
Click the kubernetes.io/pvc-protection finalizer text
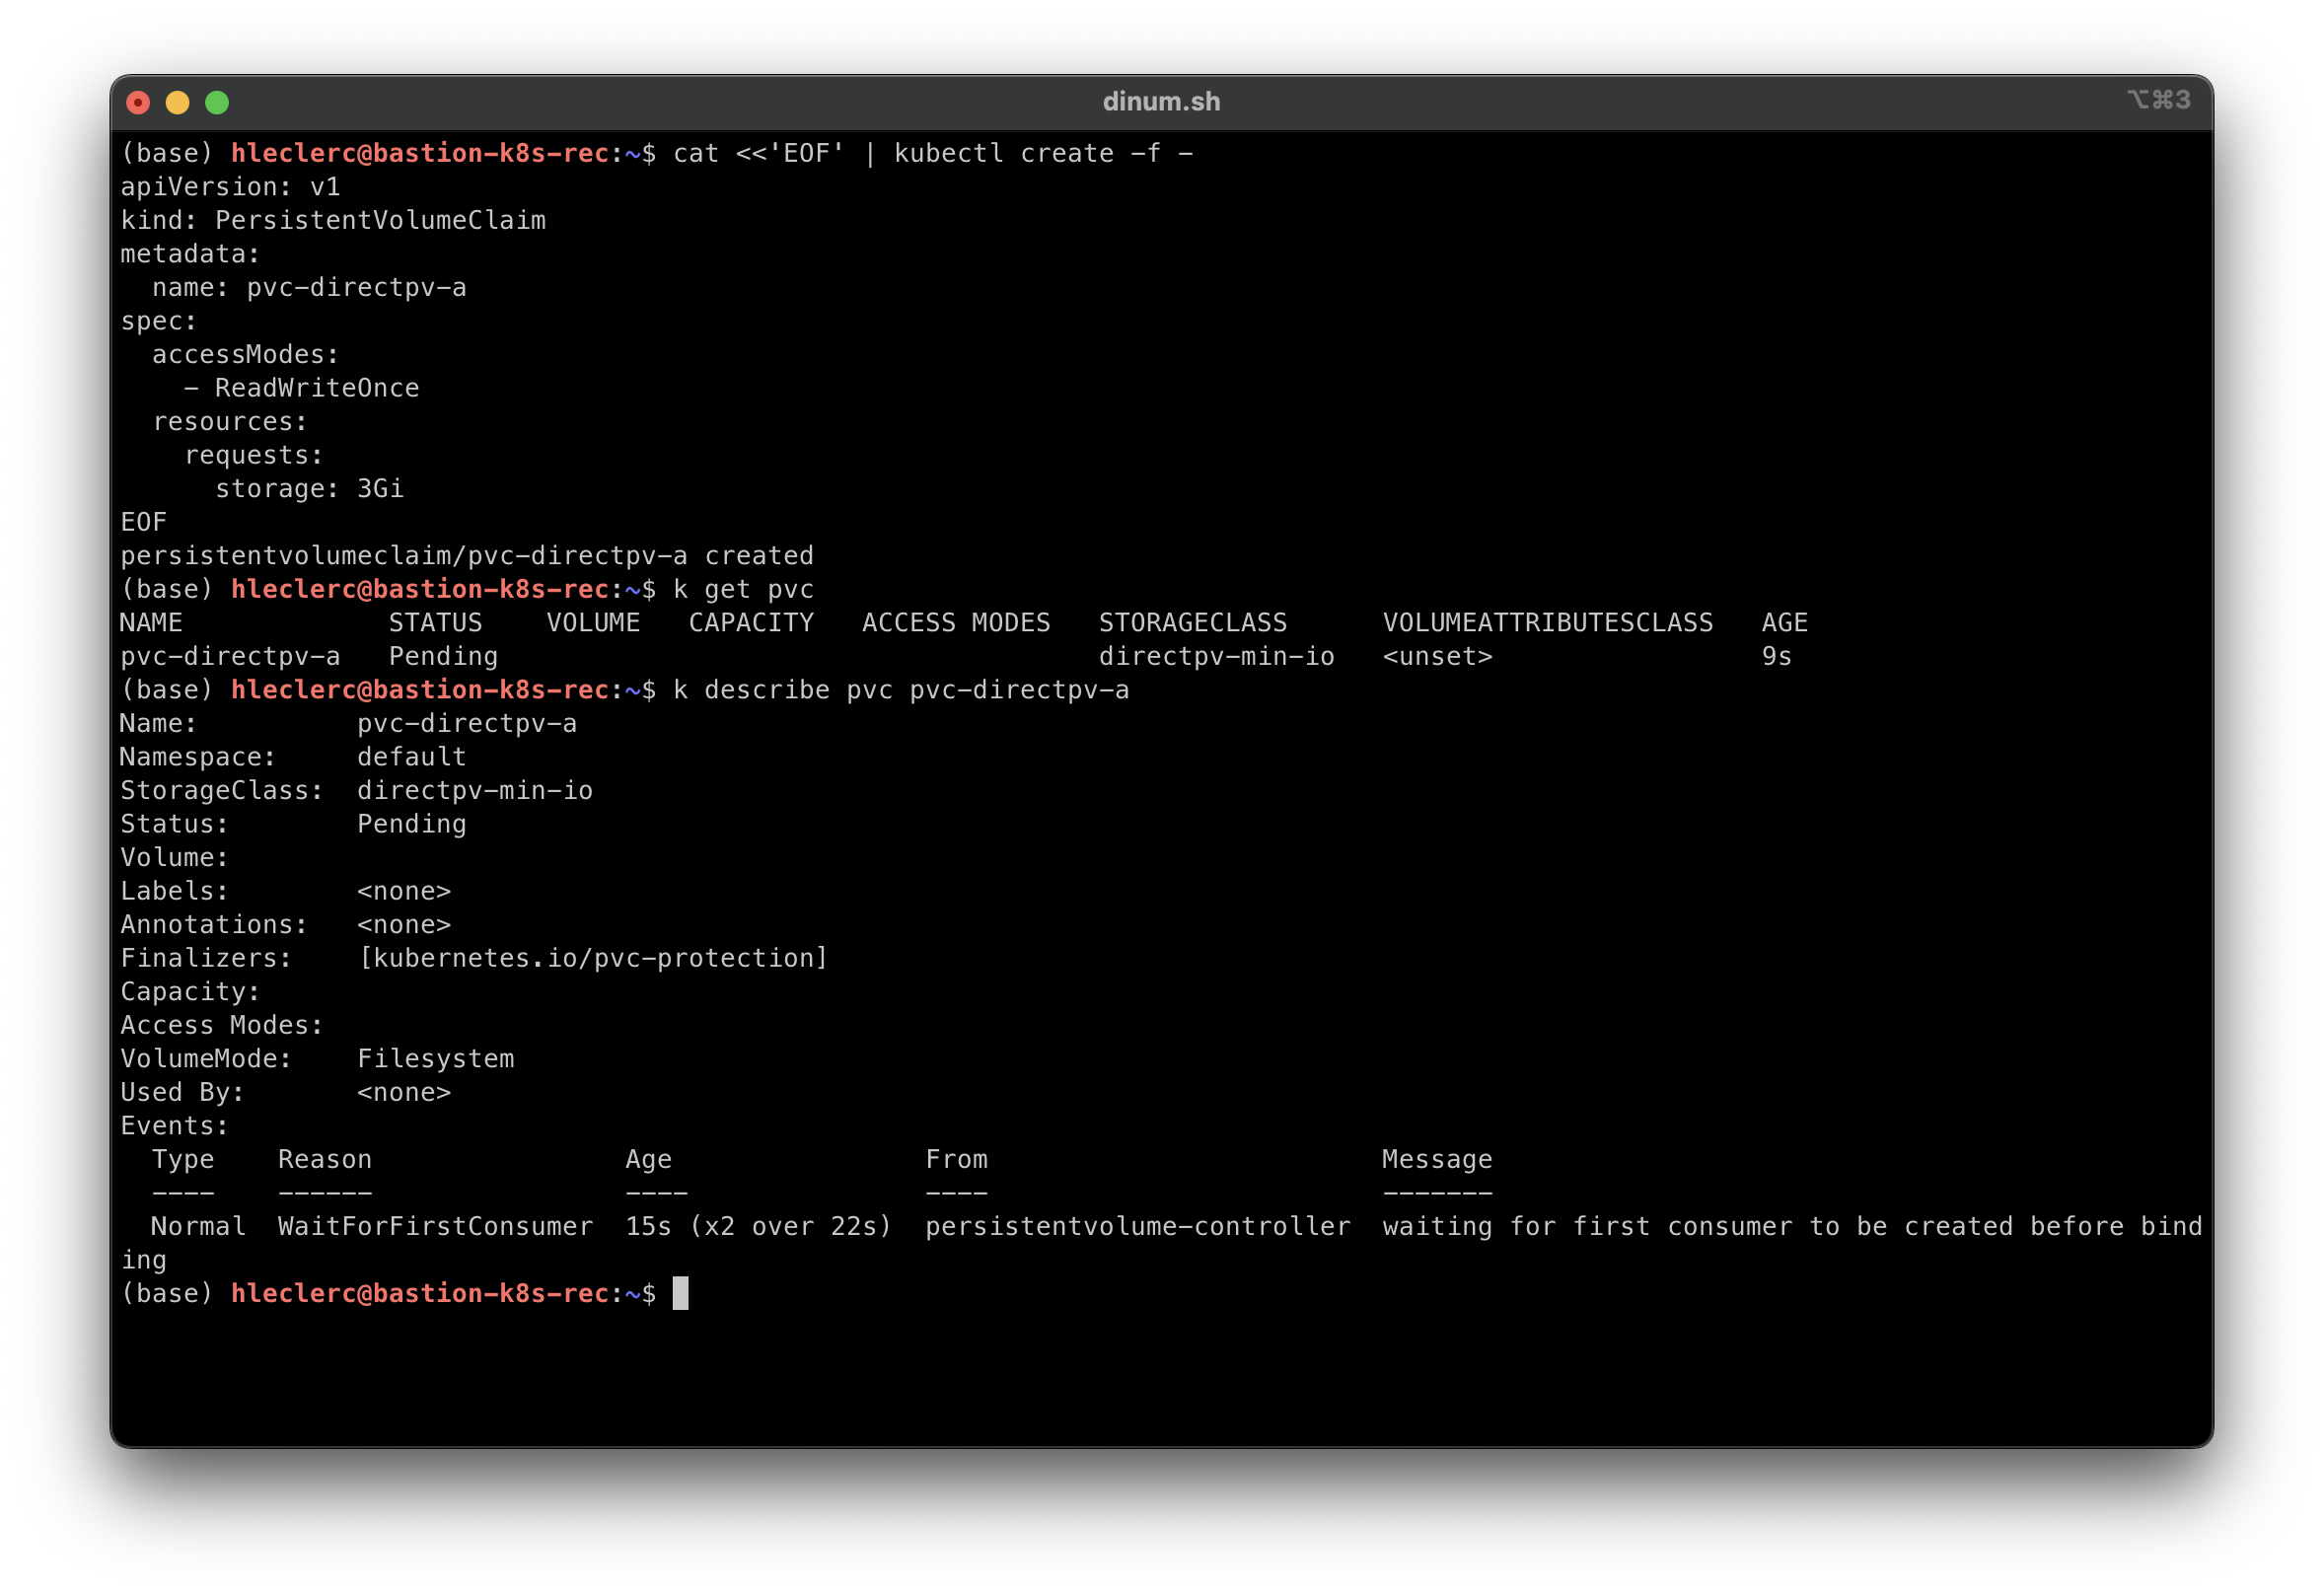[593, 958]
